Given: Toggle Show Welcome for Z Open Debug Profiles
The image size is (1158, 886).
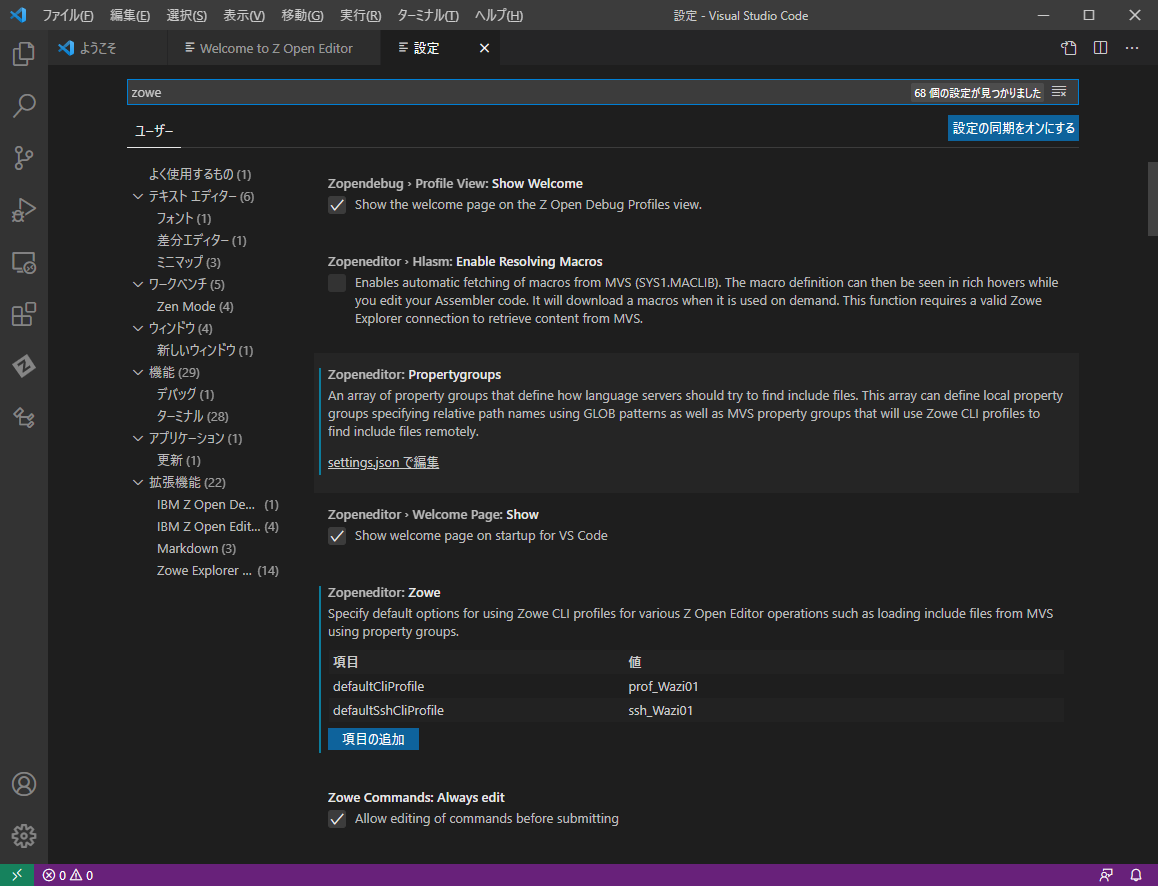Looking at the screenshot, I should 337,205.
